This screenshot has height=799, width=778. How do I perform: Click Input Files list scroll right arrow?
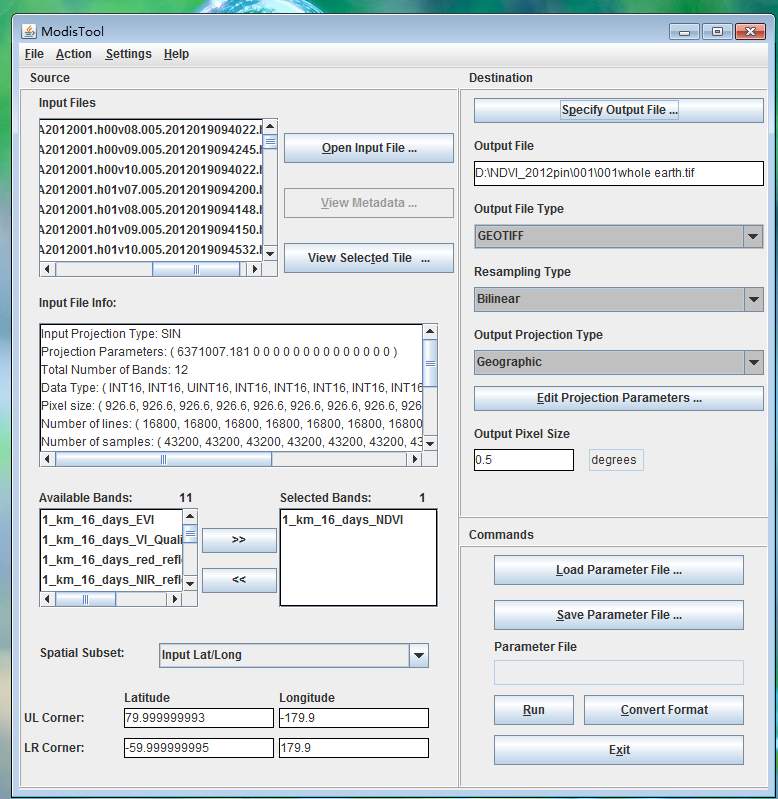pyautogui.click(x=254, y=269)
